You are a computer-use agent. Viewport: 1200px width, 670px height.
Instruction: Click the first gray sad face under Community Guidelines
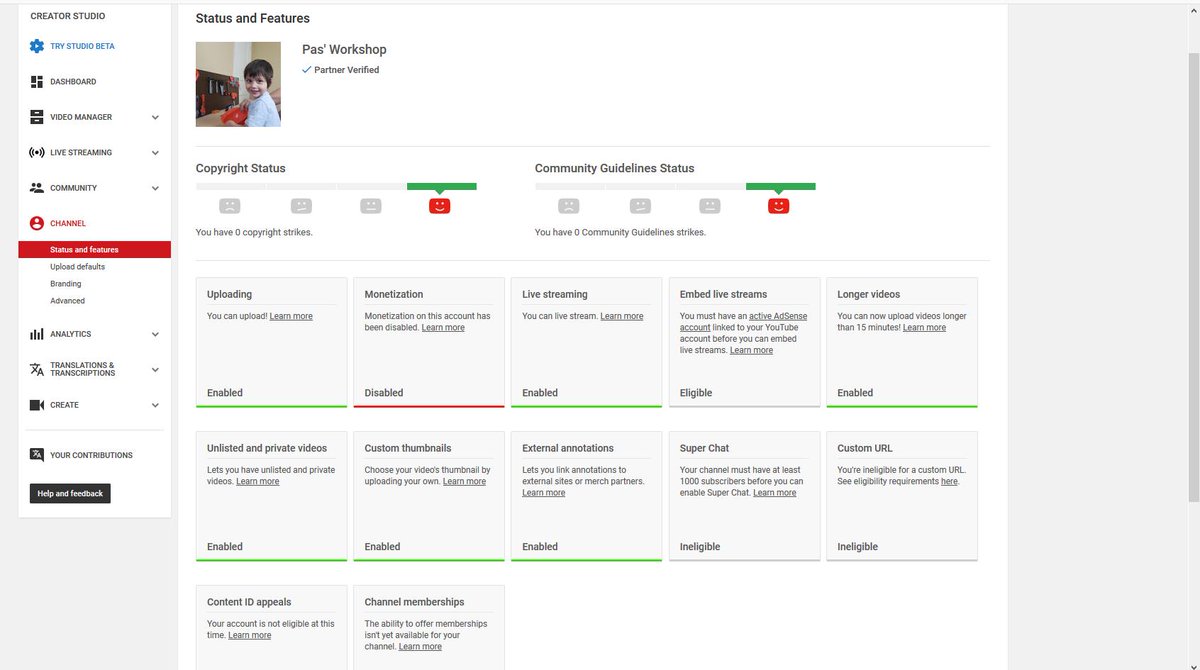point(569,206)
